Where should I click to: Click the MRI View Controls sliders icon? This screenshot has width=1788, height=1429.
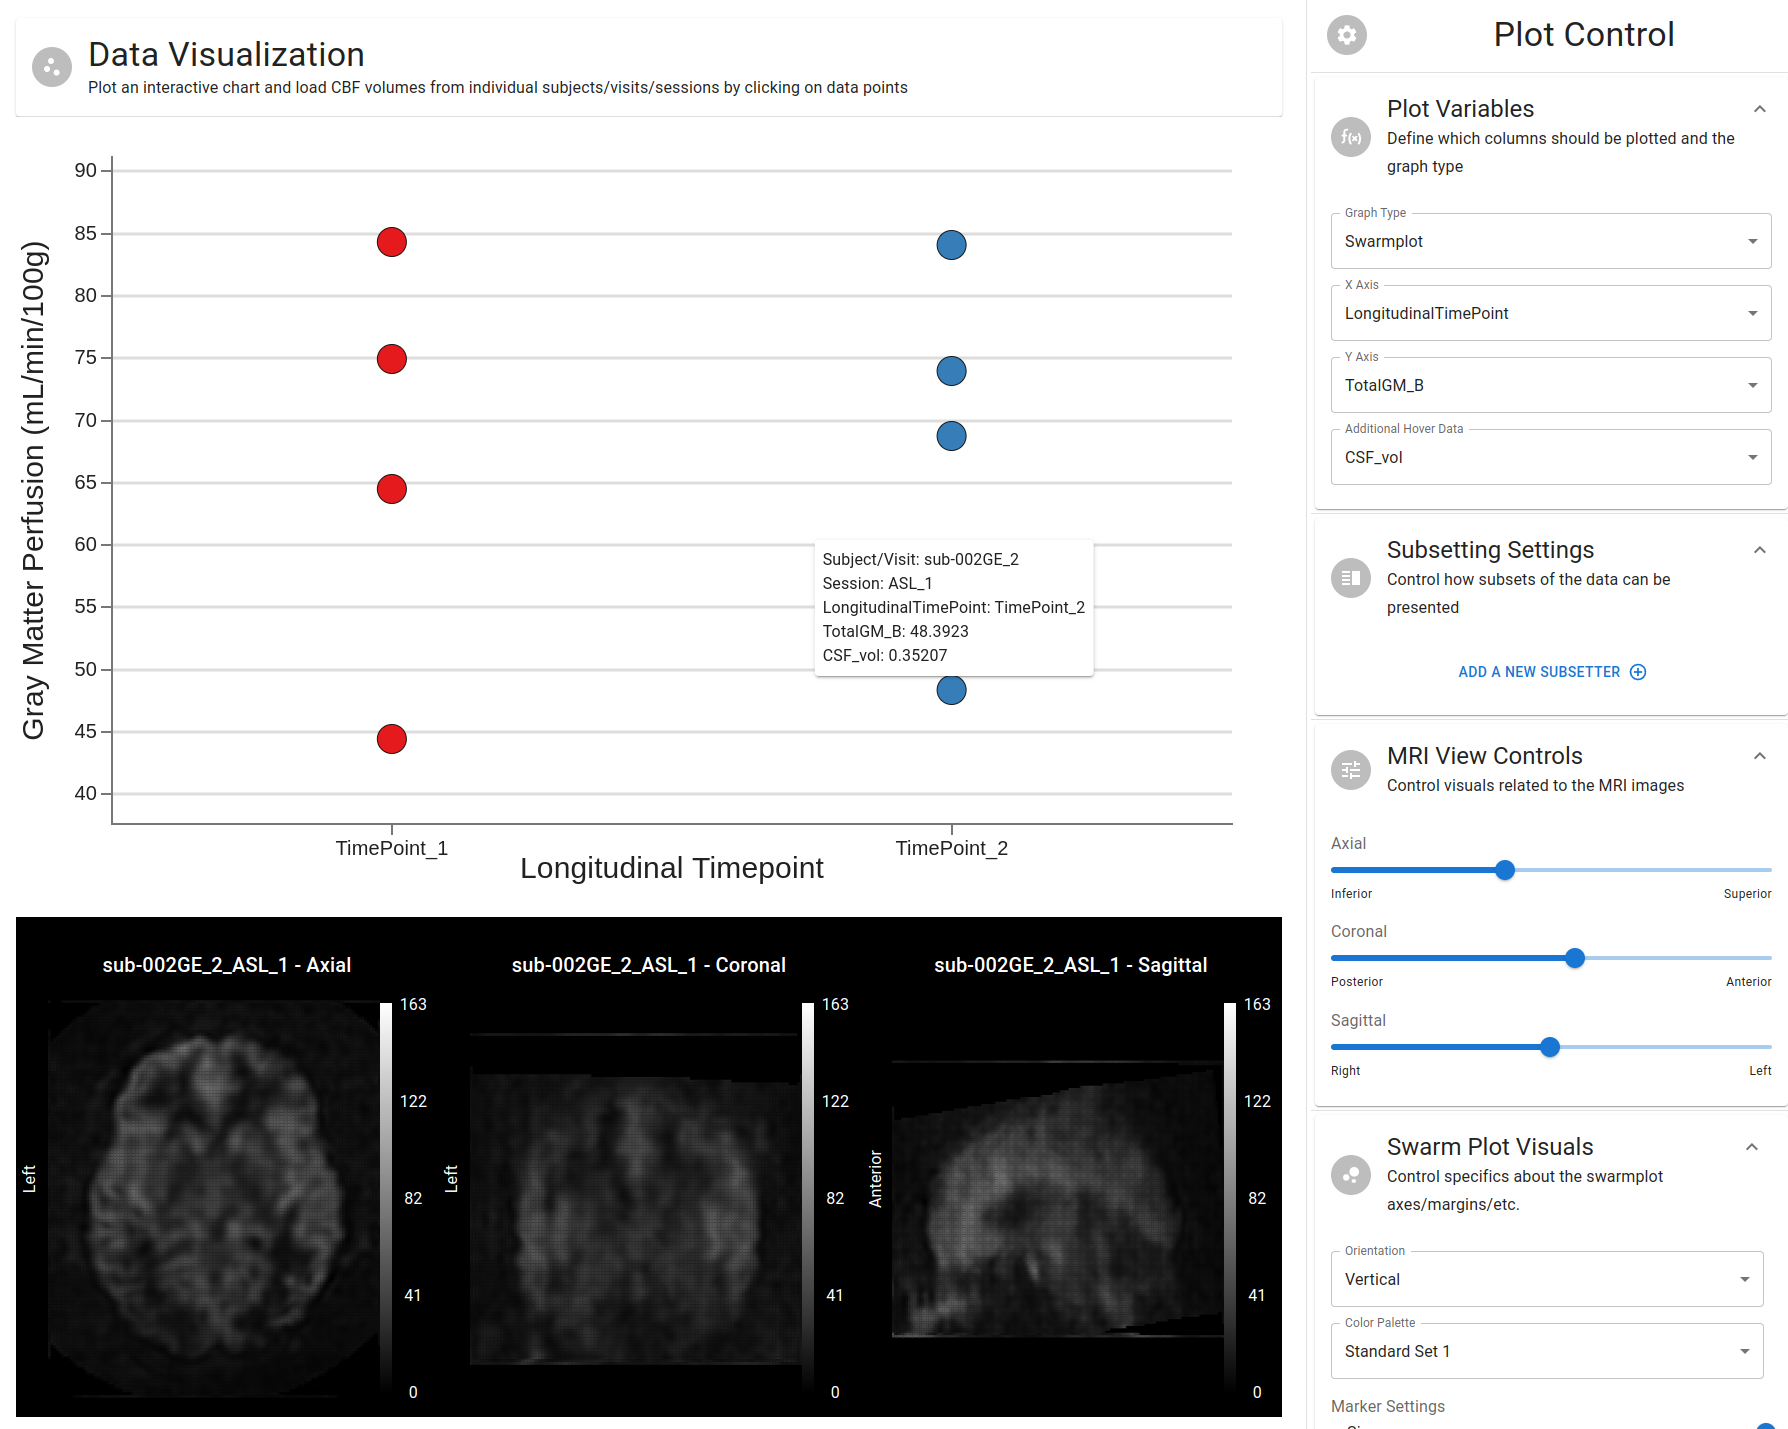pyautogui.click(x=1351, y=770)
